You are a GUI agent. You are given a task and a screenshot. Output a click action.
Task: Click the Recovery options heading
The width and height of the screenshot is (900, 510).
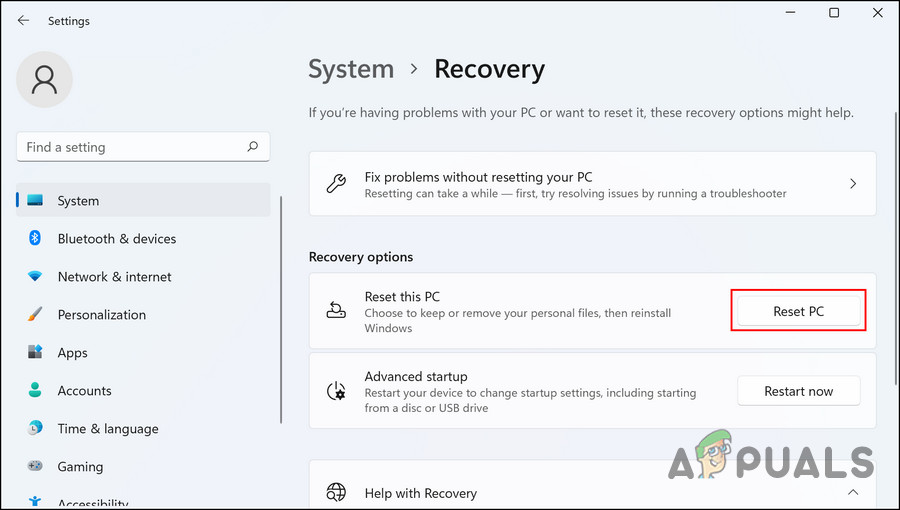point(360,256)
